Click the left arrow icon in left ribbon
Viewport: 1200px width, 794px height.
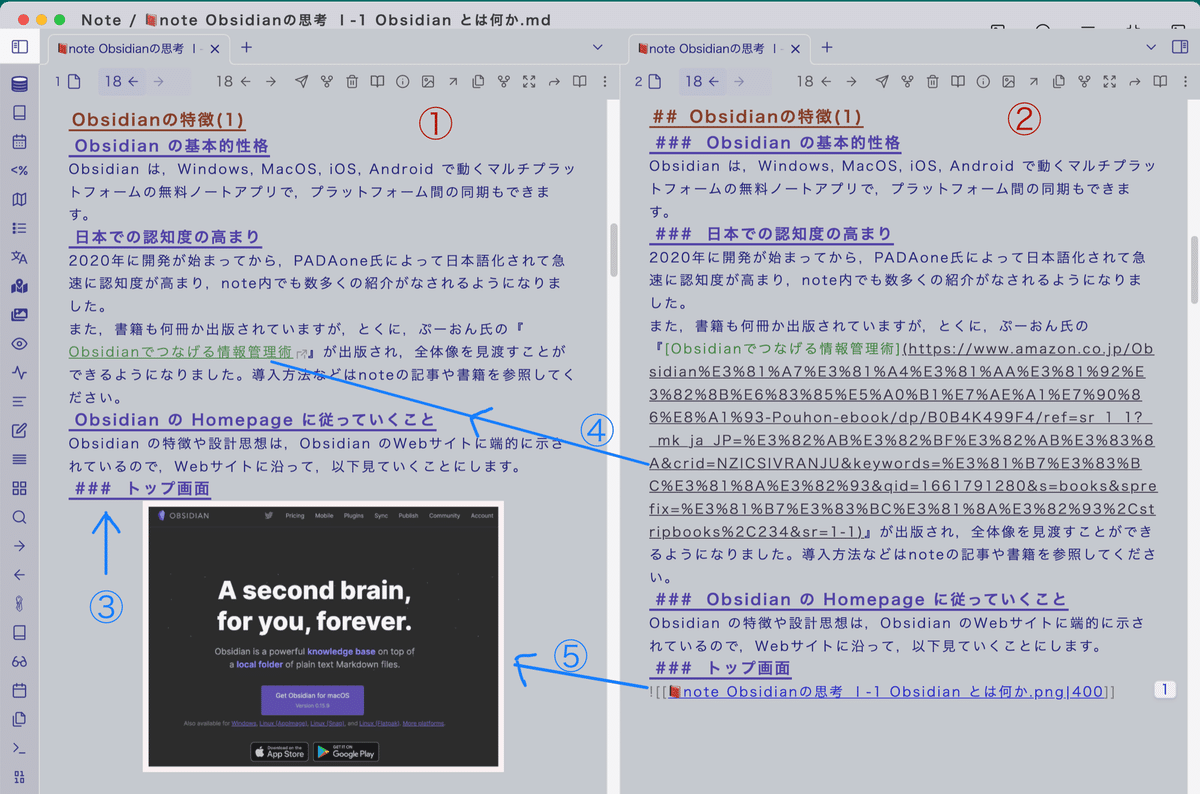coord(19,575)
